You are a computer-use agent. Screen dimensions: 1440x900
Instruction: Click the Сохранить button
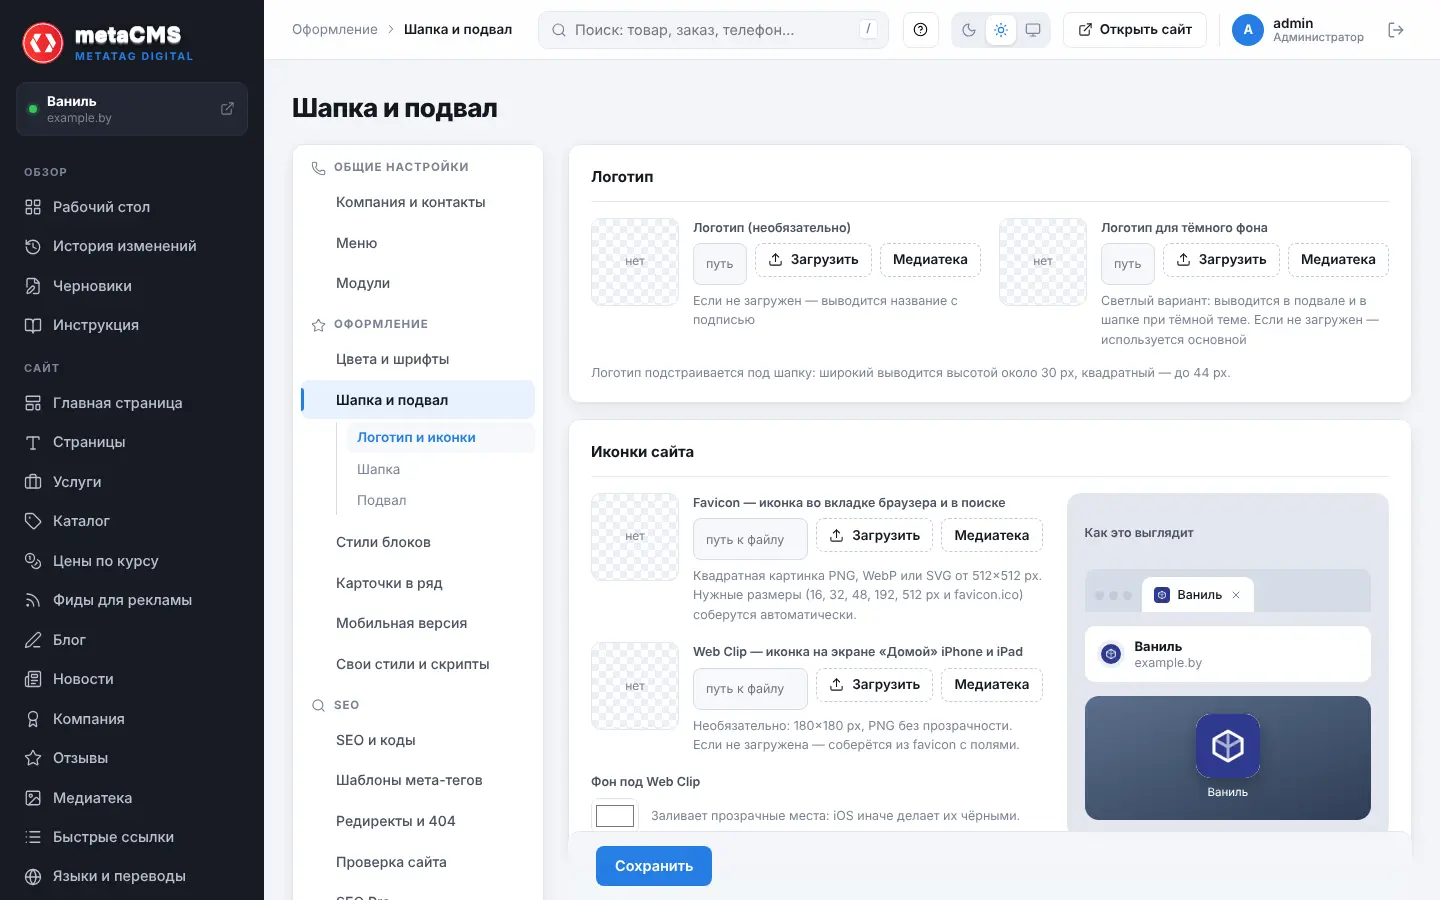(654, 866)
